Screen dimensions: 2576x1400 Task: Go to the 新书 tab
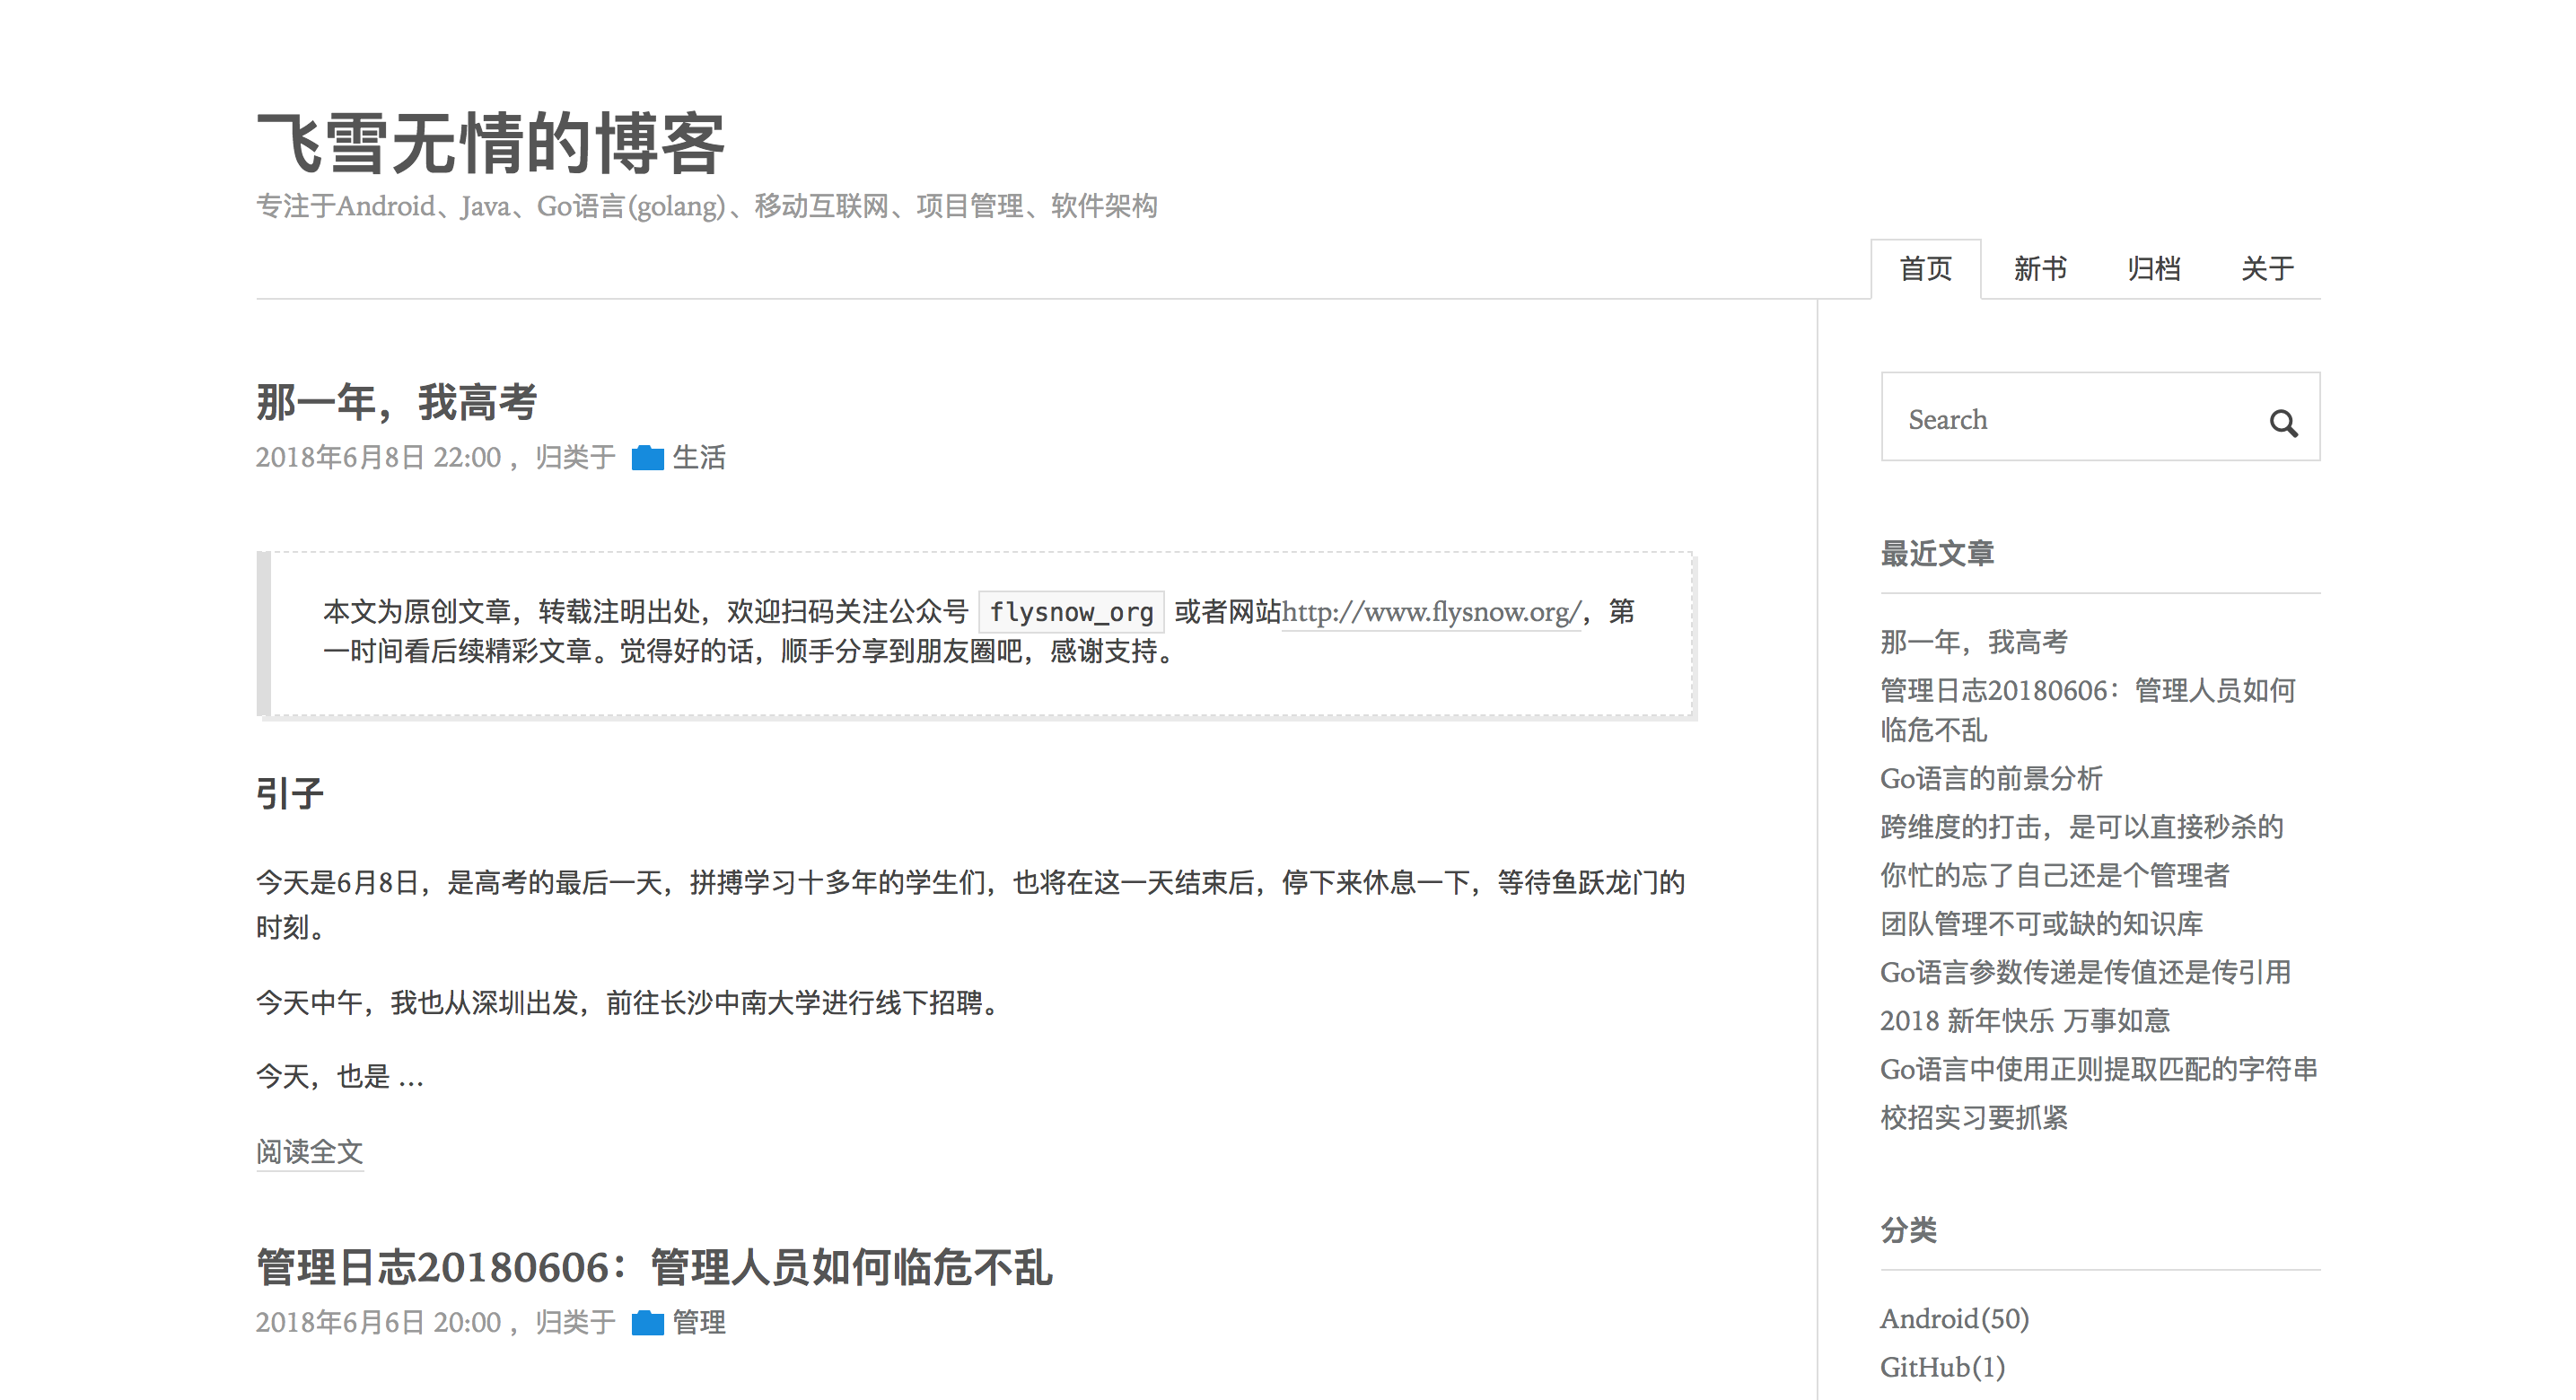(2039, 269)
